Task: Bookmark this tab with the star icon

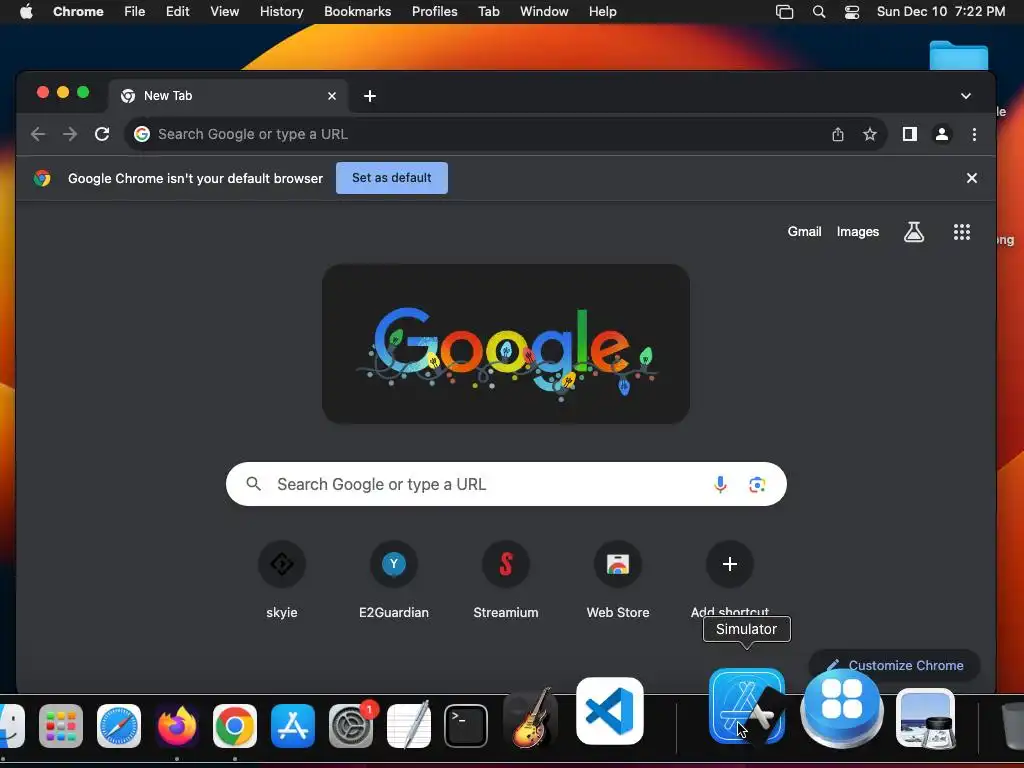Action: [870, 135]
